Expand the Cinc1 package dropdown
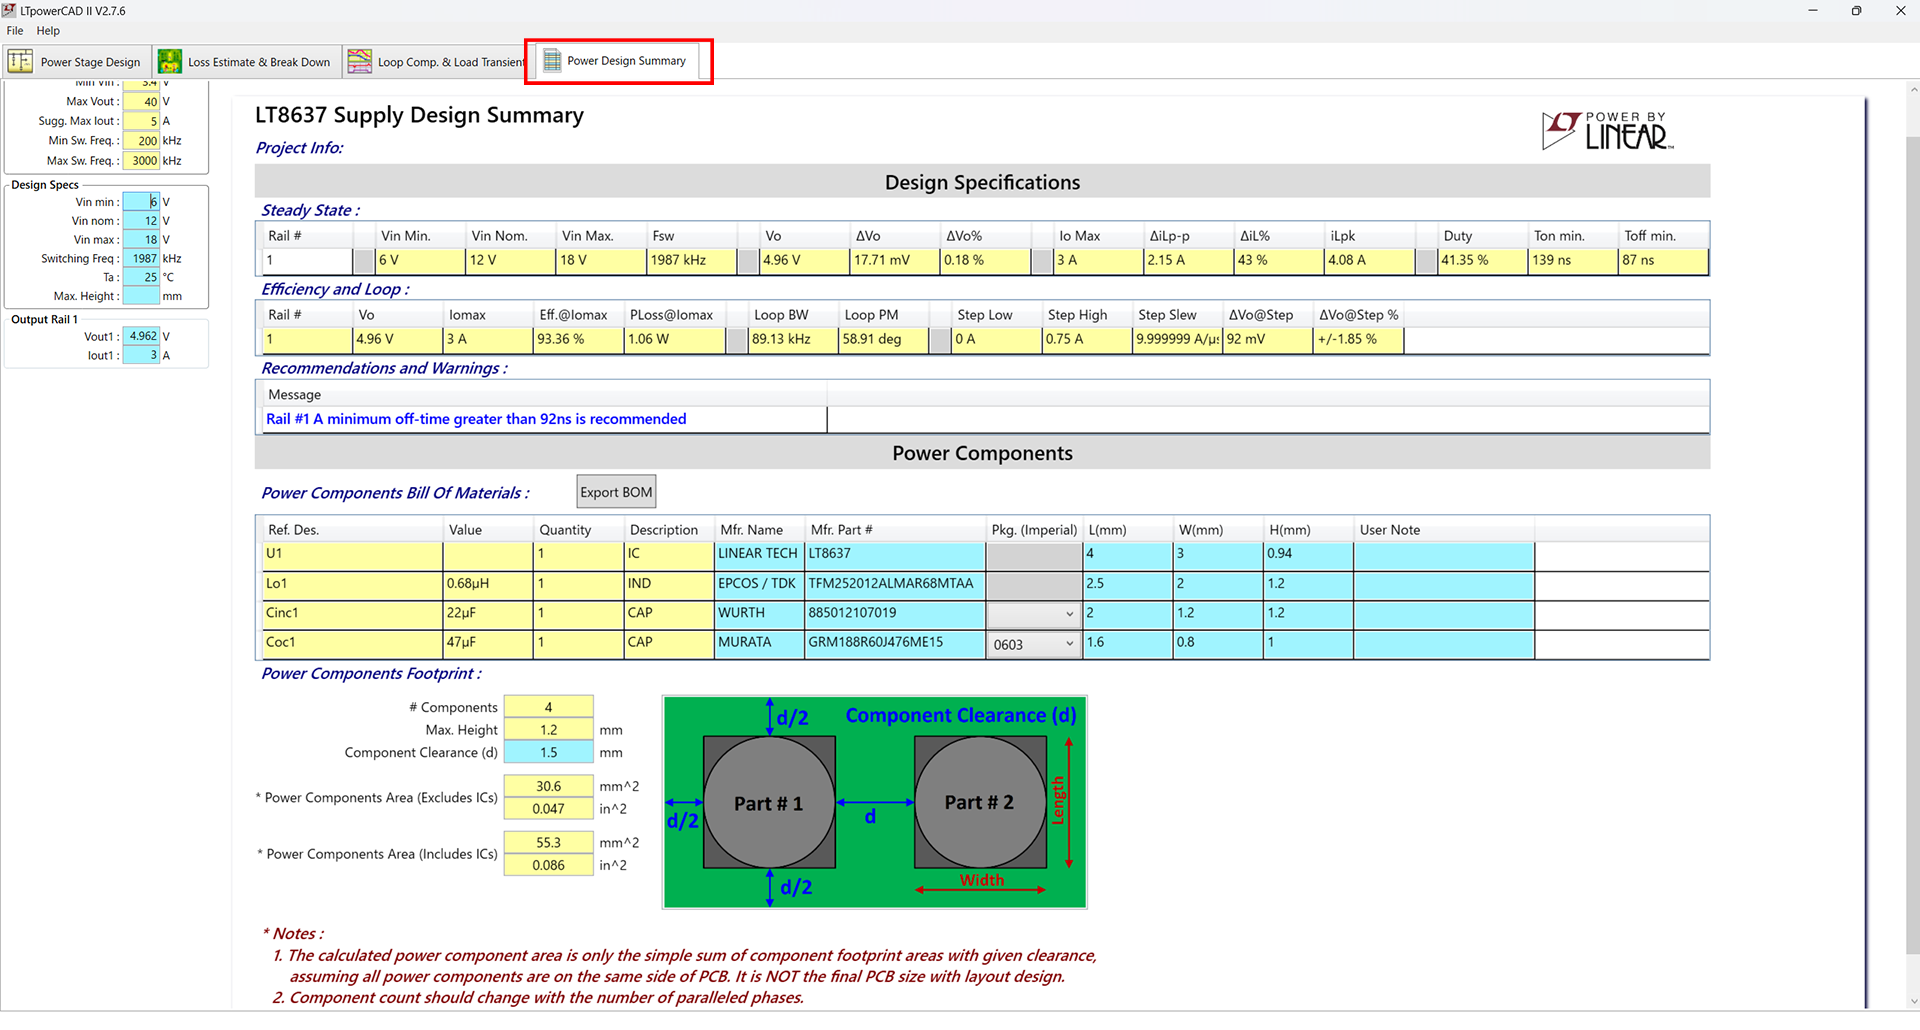This screenshot has height=1030, width=1920. 1069,614
